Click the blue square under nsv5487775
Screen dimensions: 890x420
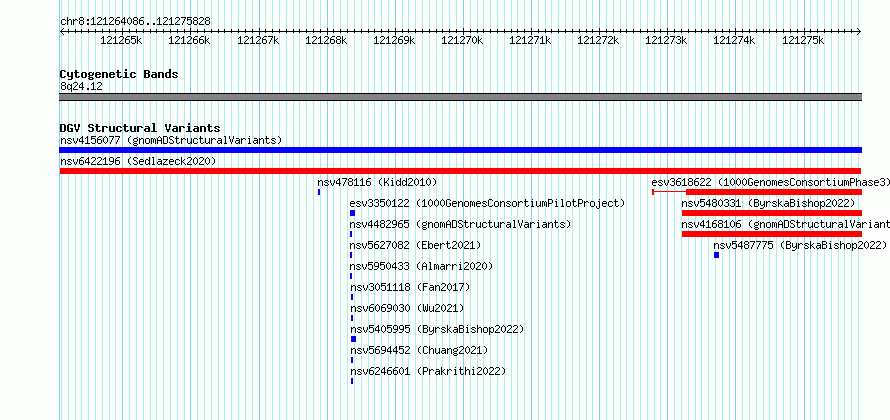coord(716,255)
